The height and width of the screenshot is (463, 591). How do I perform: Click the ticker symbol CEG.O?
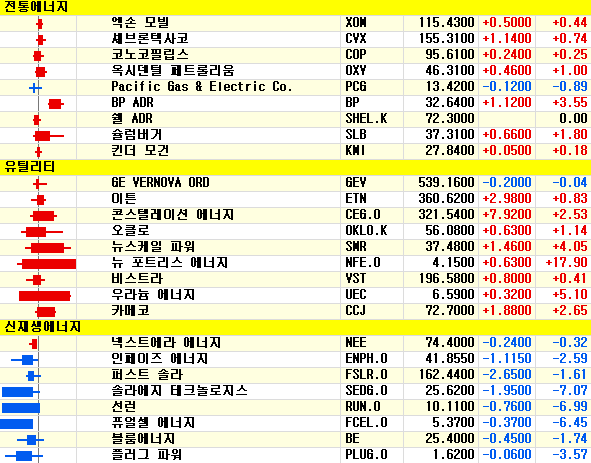[363, 215]
